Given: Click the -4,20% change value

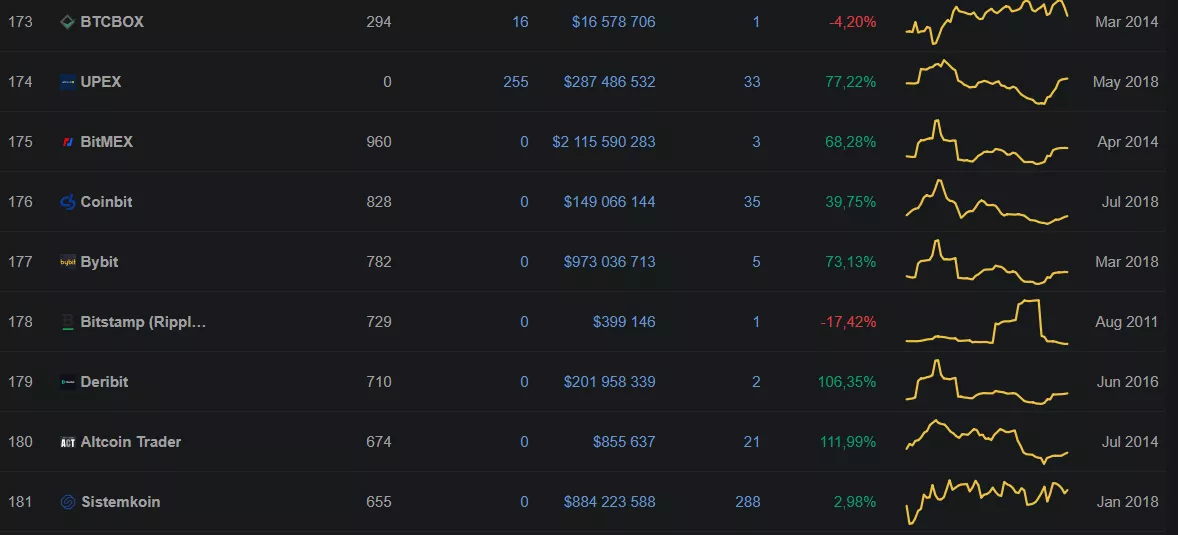Looking at the screenshot, I should pyautogui.click(x=853, y=22).
